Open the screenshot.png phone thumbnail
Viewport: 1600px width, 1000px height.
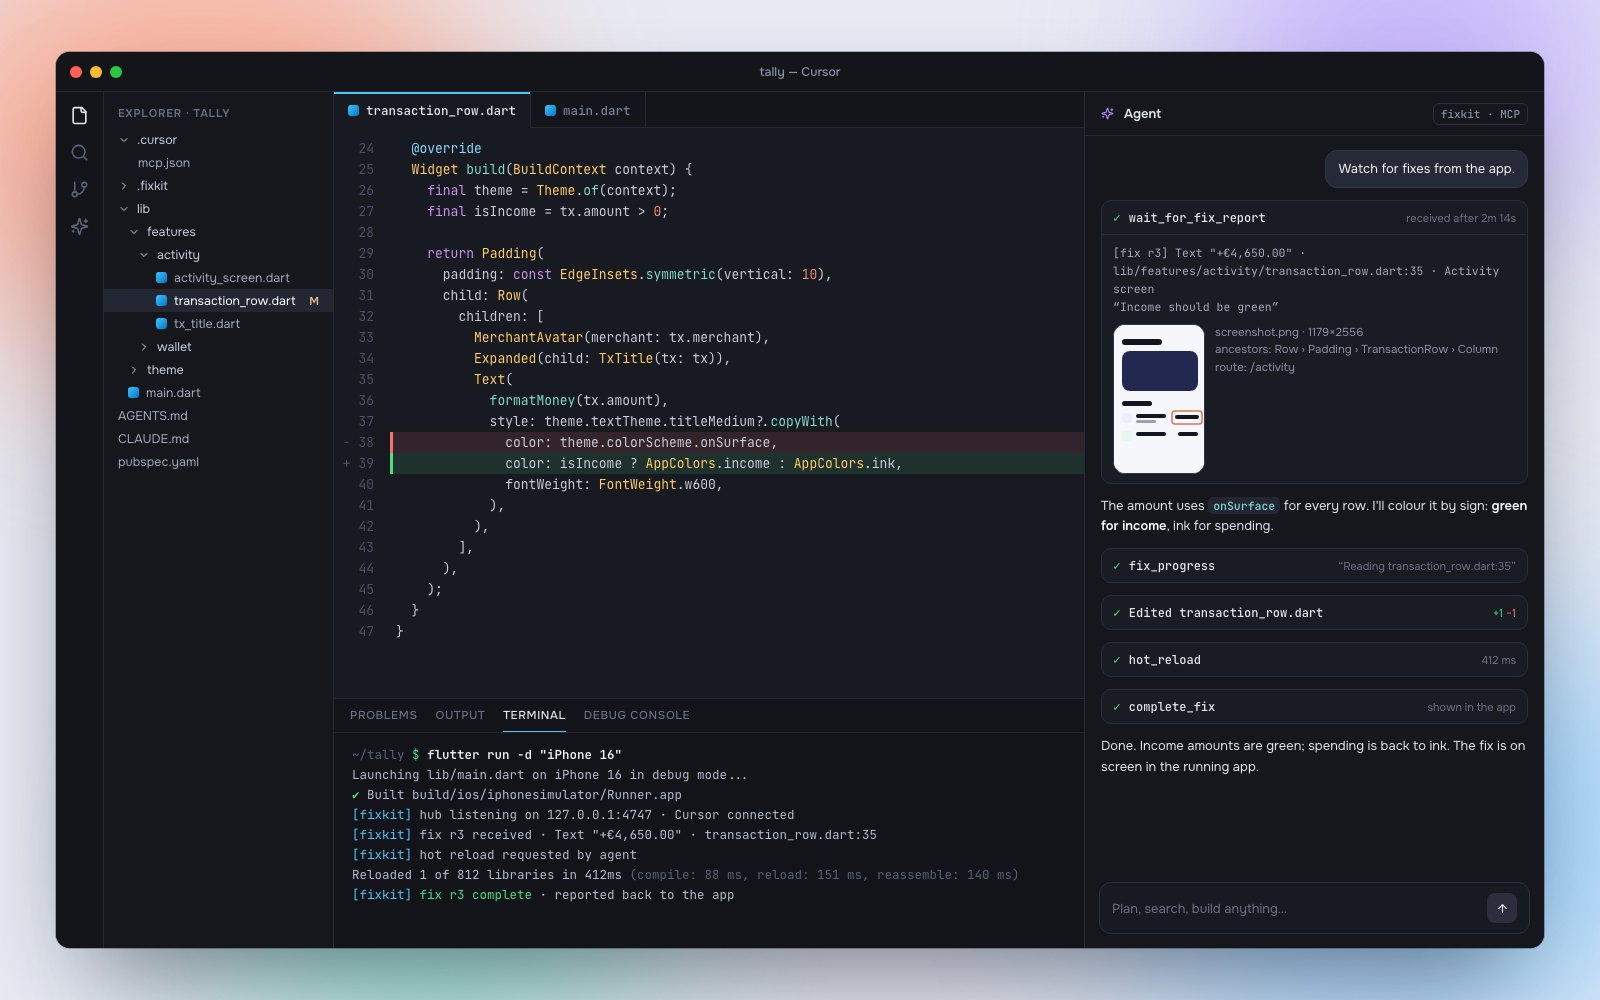tap(1159, 398)
